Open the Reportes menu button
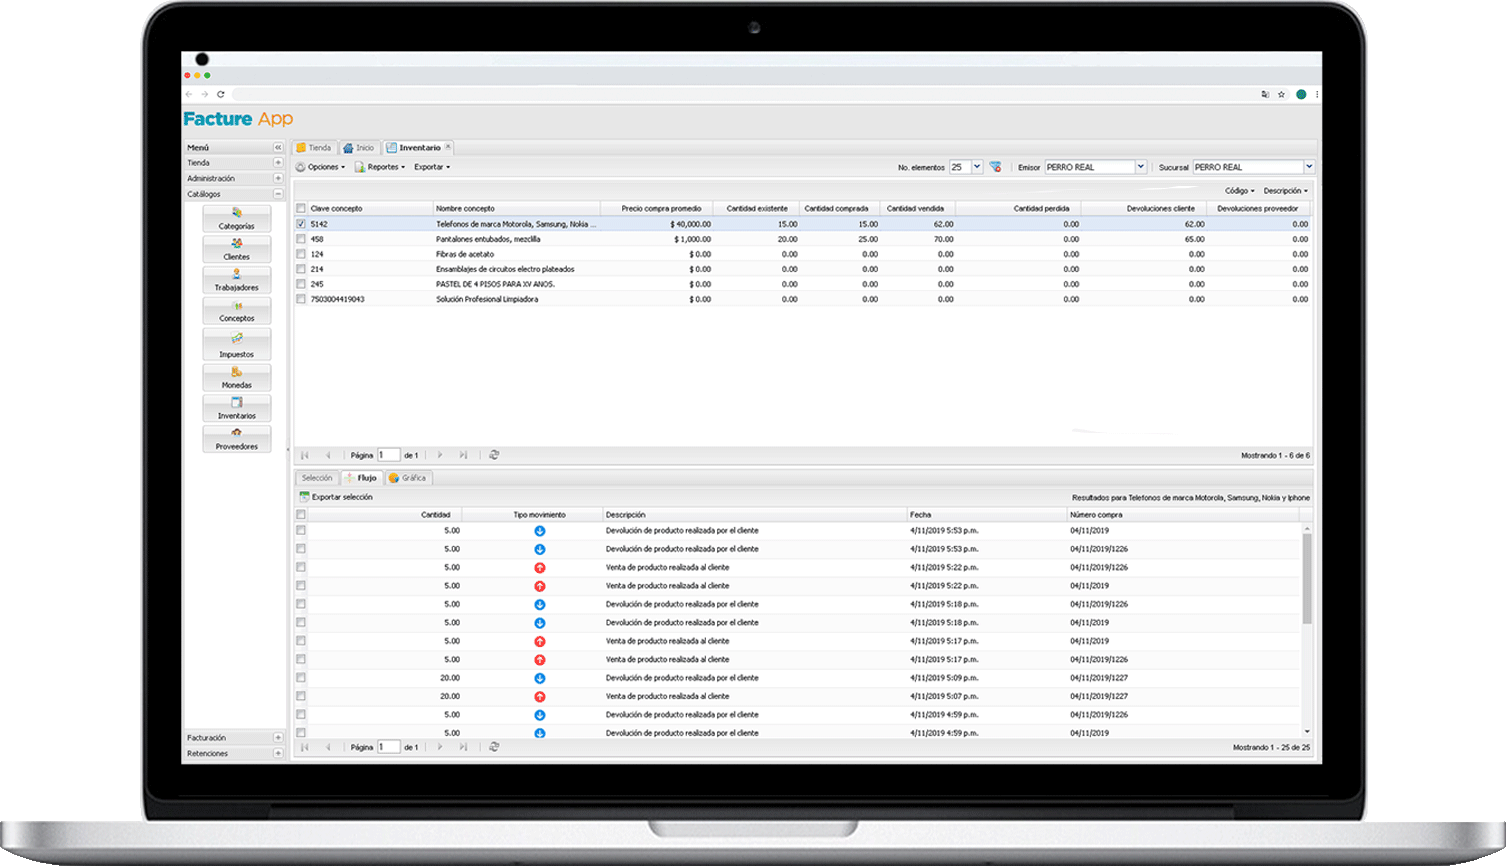Viewport: 1506px width, 866px height. click(380, 167)
